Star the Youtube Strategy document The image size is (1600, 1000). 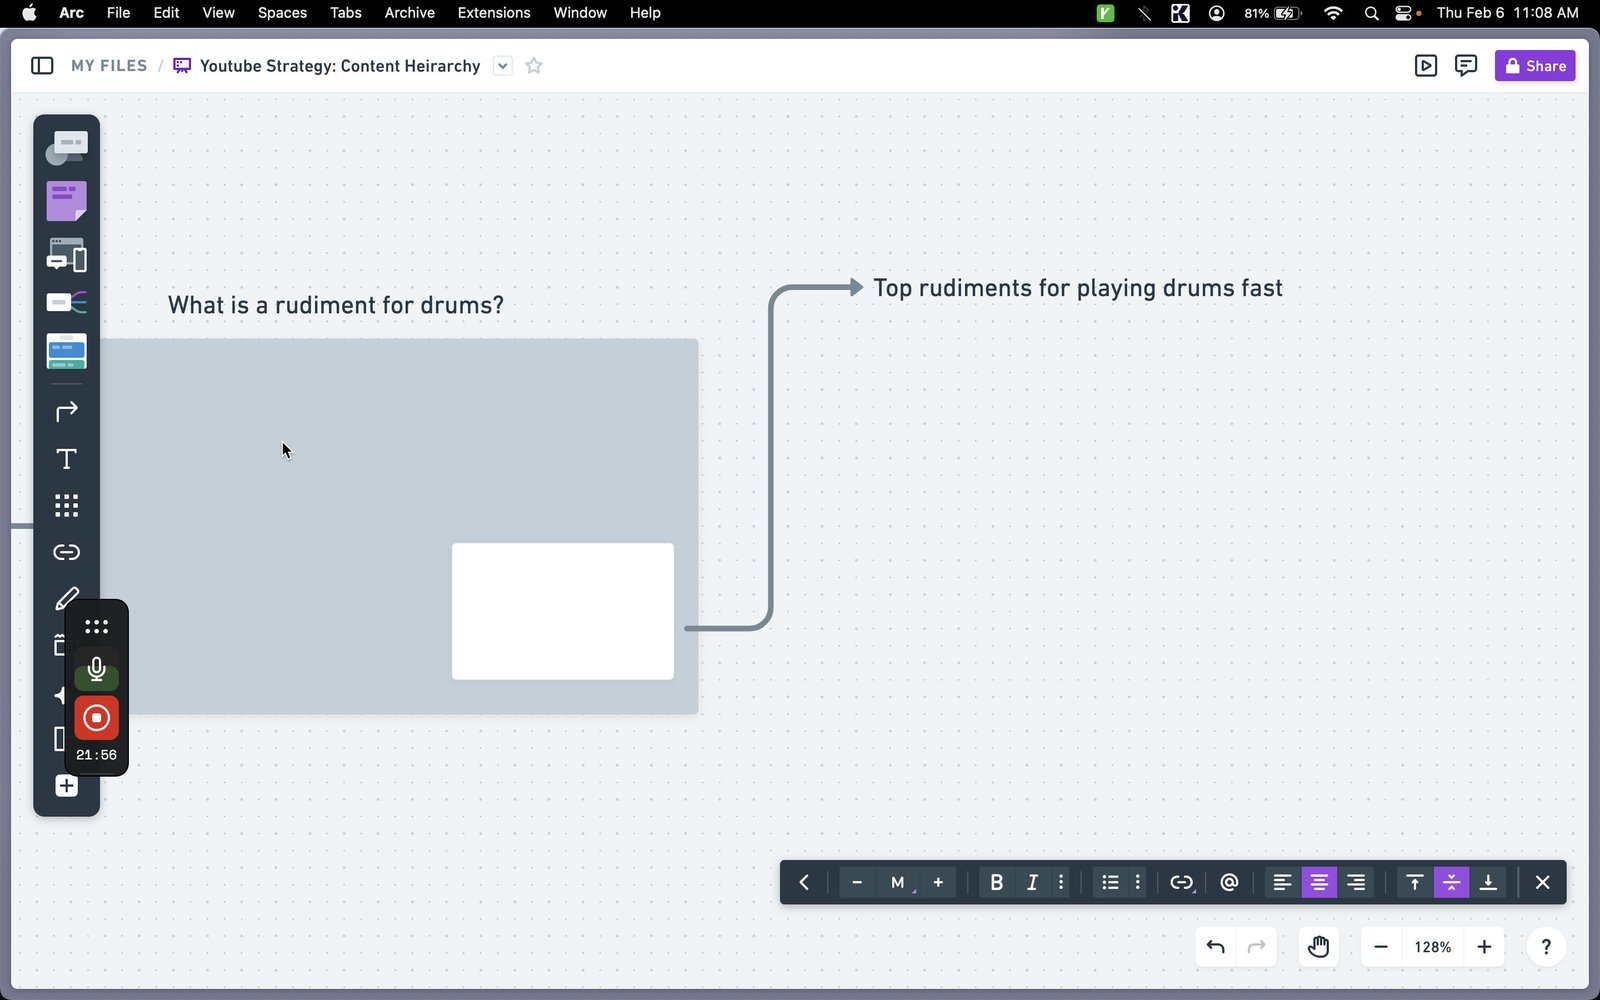point(534,66)
